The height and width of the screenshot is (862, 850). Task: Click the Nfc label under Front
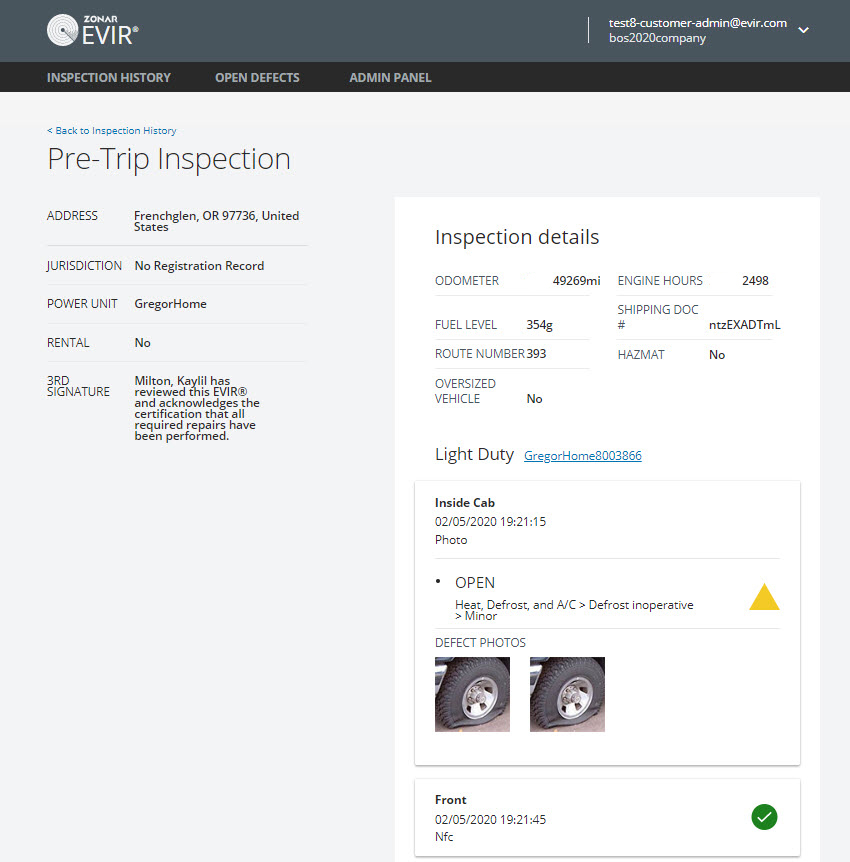[x=444, y=837]
